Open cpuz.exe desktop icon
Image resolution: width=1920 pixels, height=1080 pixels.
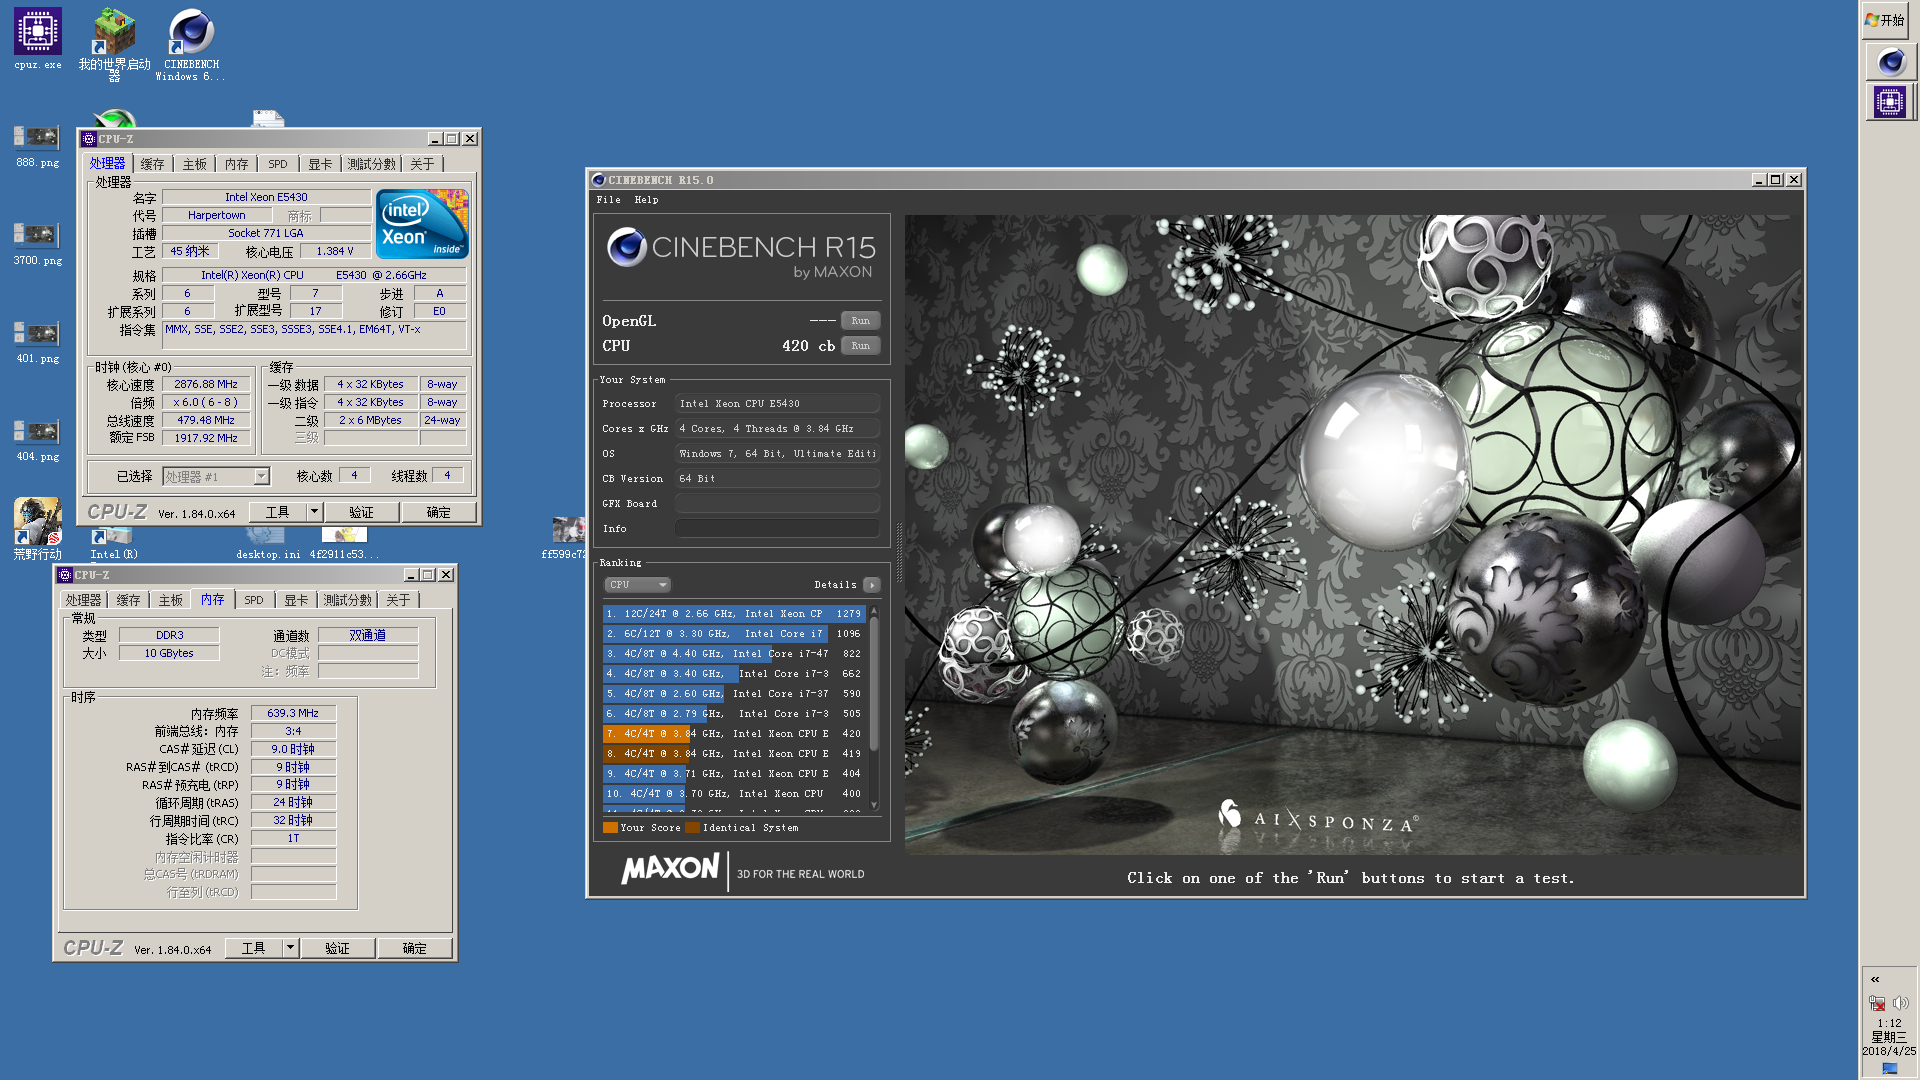38,38
